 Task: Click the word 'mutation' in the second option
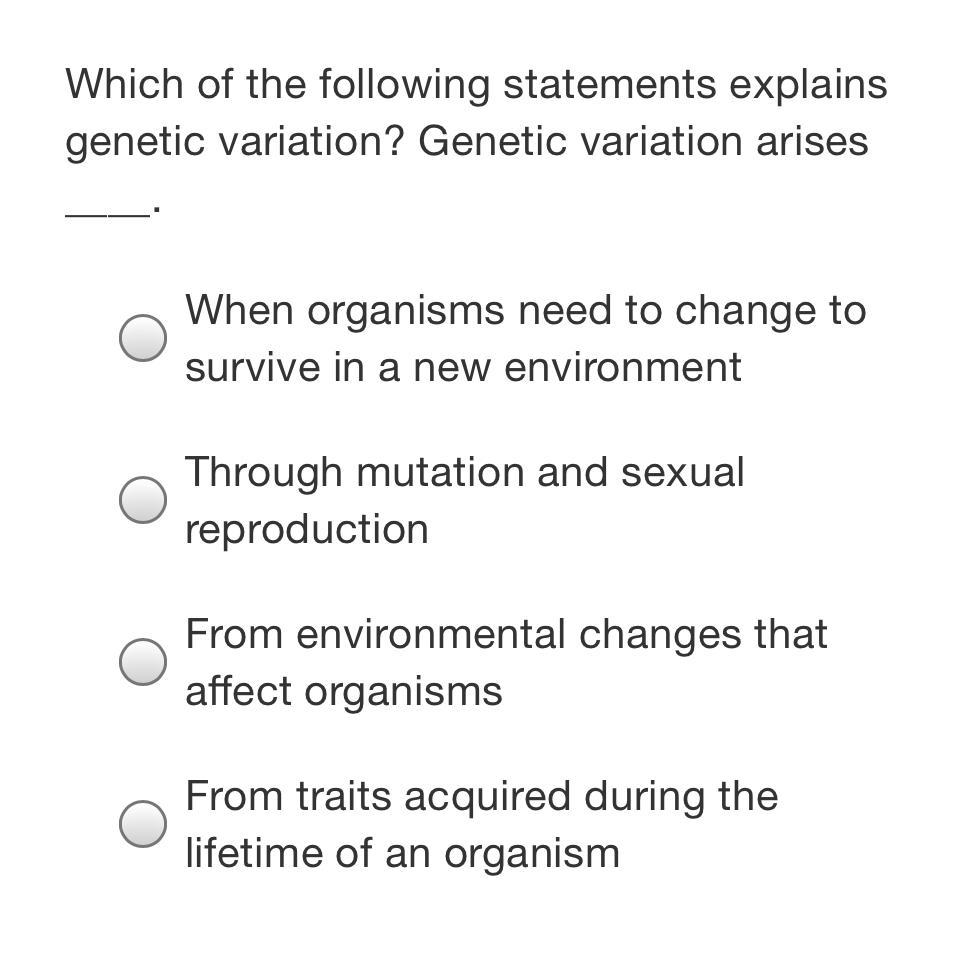point(440,473)
